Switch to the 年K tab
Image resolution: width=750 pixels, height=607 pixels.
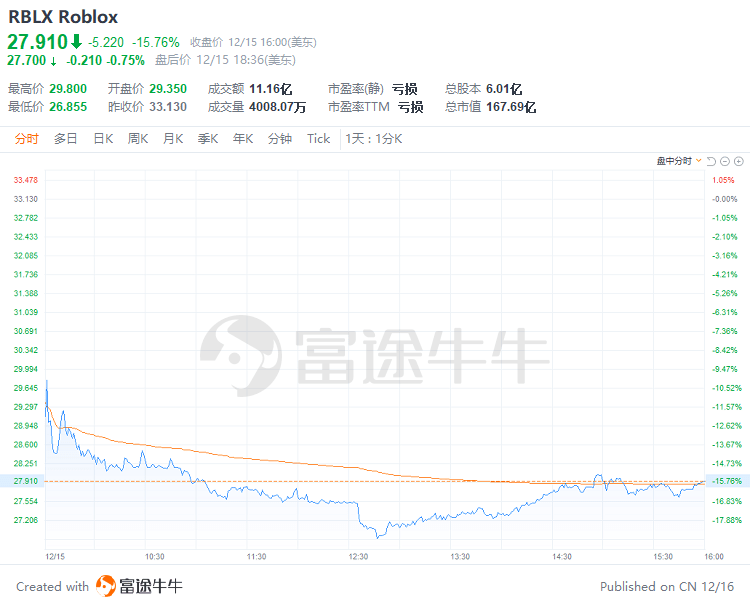[x=243, y=139]
